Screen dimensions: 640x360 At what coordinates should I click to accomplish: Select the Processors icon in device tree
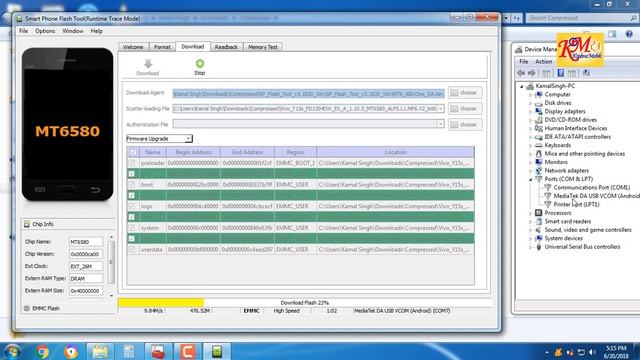click(539, 213)
